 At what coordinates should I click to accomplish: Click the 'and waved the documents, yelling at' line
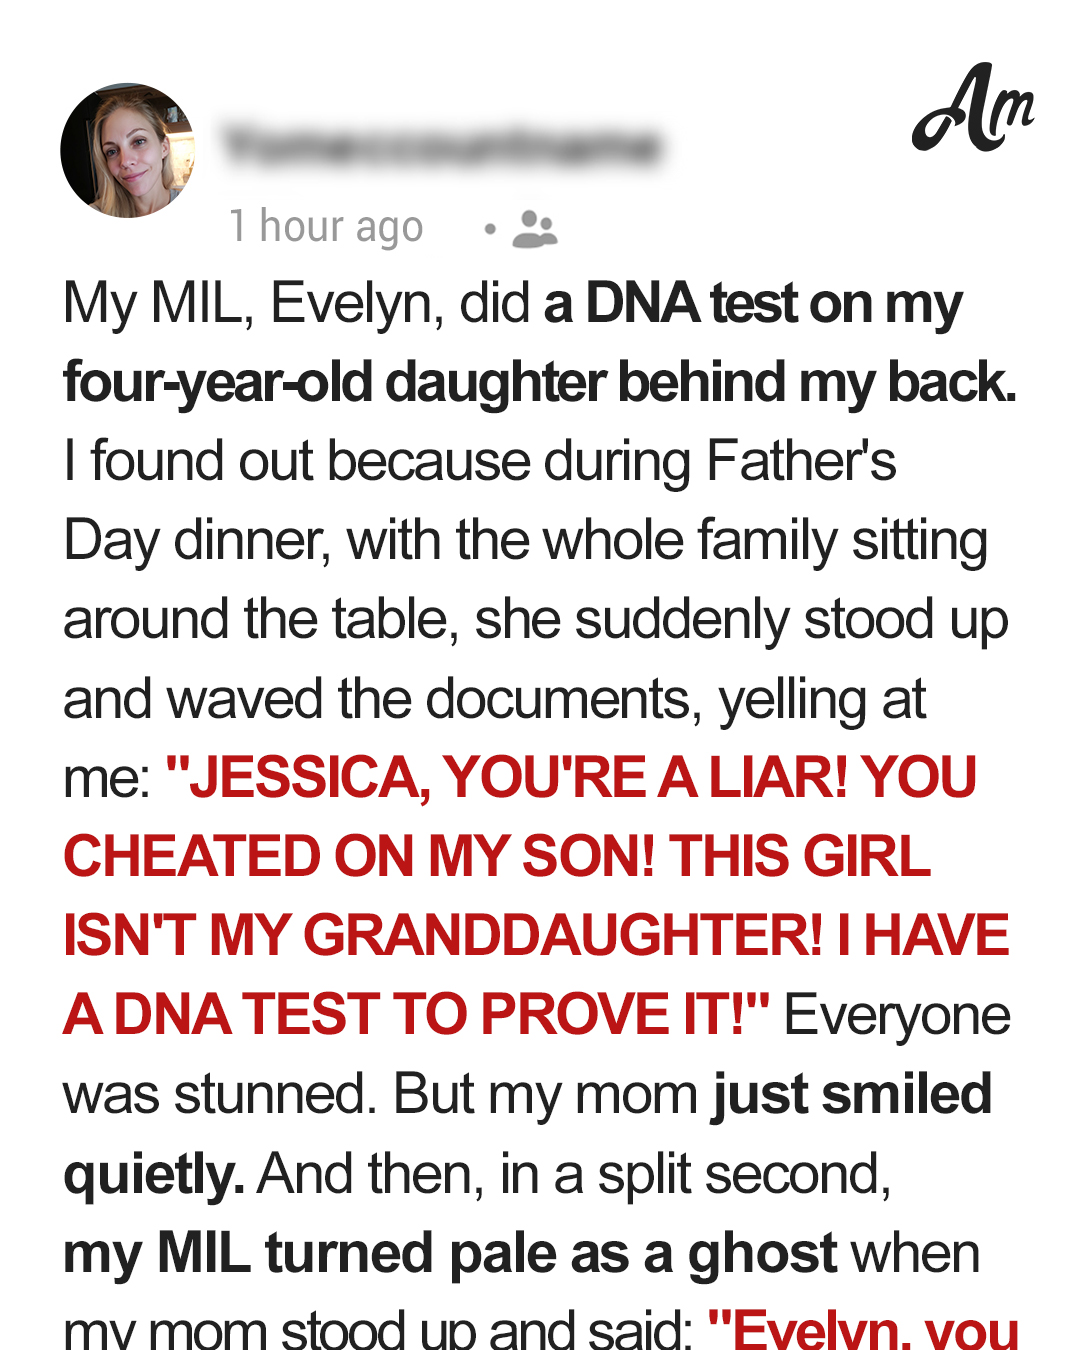pyautogui.click(x=494, y=699)
